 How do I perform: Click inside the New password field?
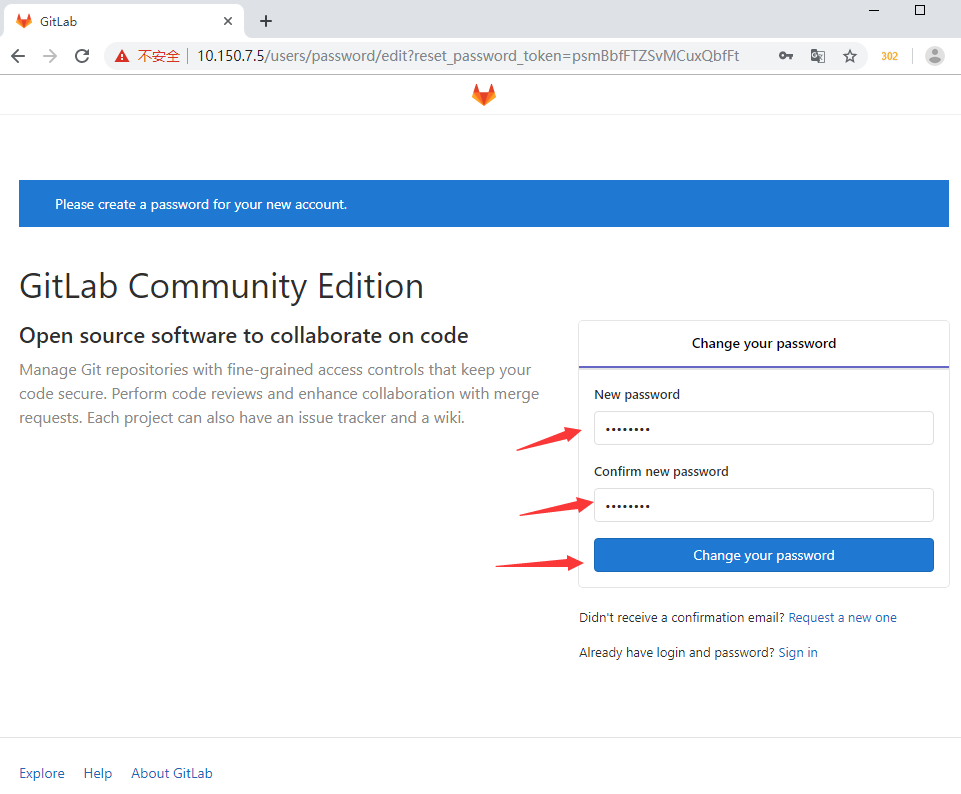(x=763, y=428)
